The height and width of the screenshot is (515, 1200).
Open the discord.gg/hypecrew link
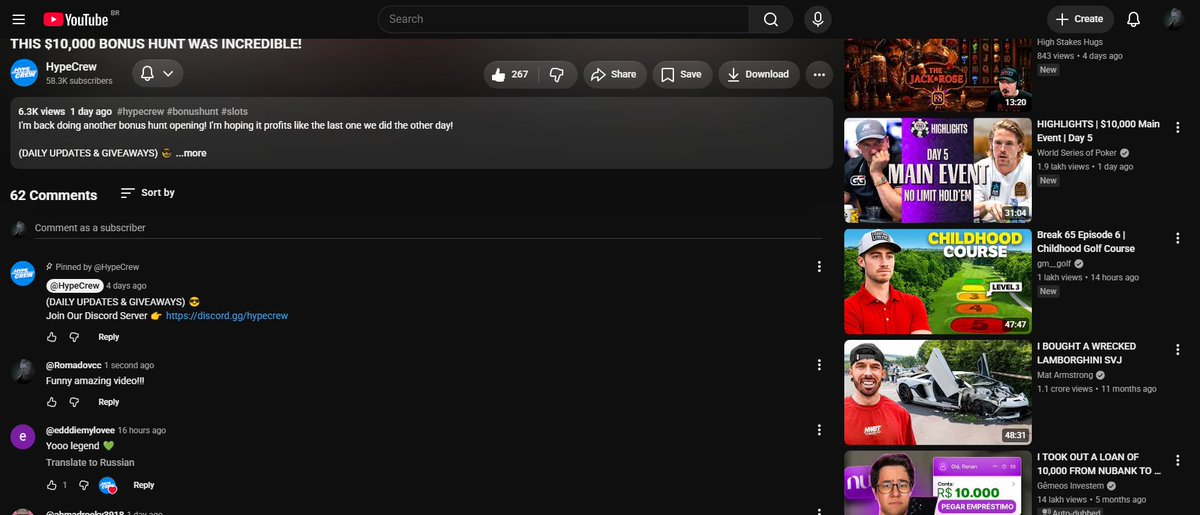coord(227,316)
